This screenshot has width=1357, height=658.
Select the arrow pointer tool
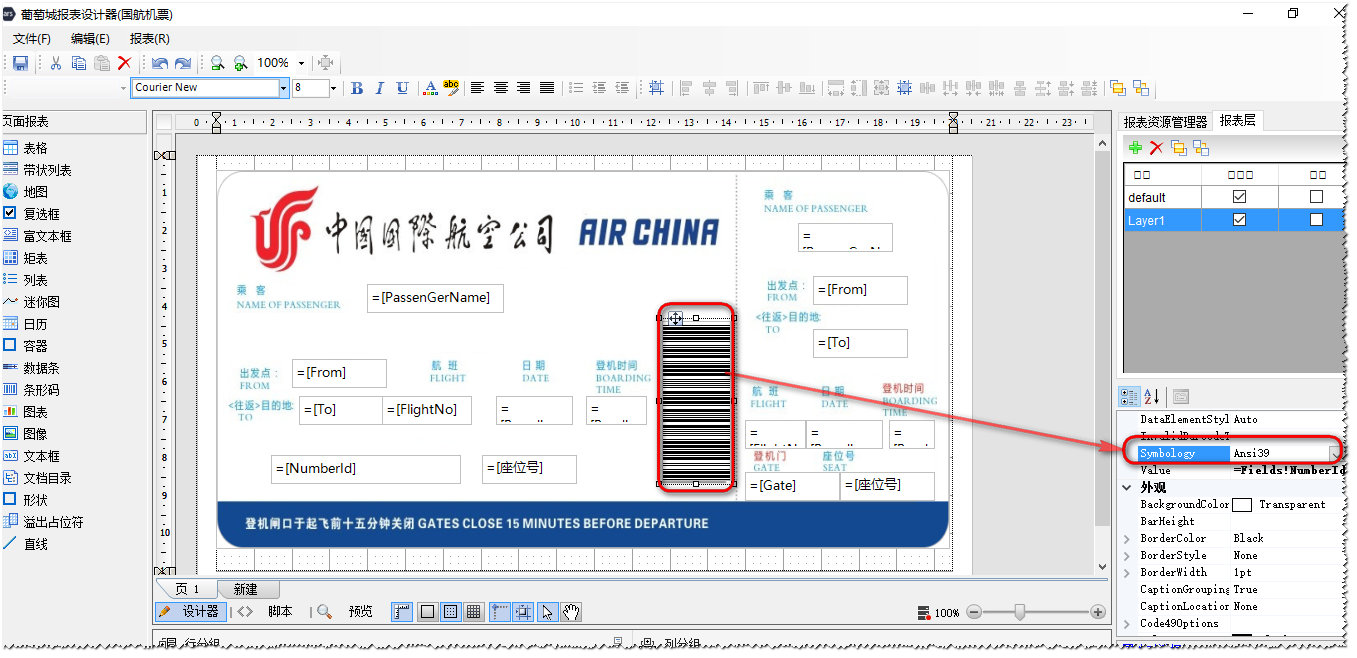[547, 612]
